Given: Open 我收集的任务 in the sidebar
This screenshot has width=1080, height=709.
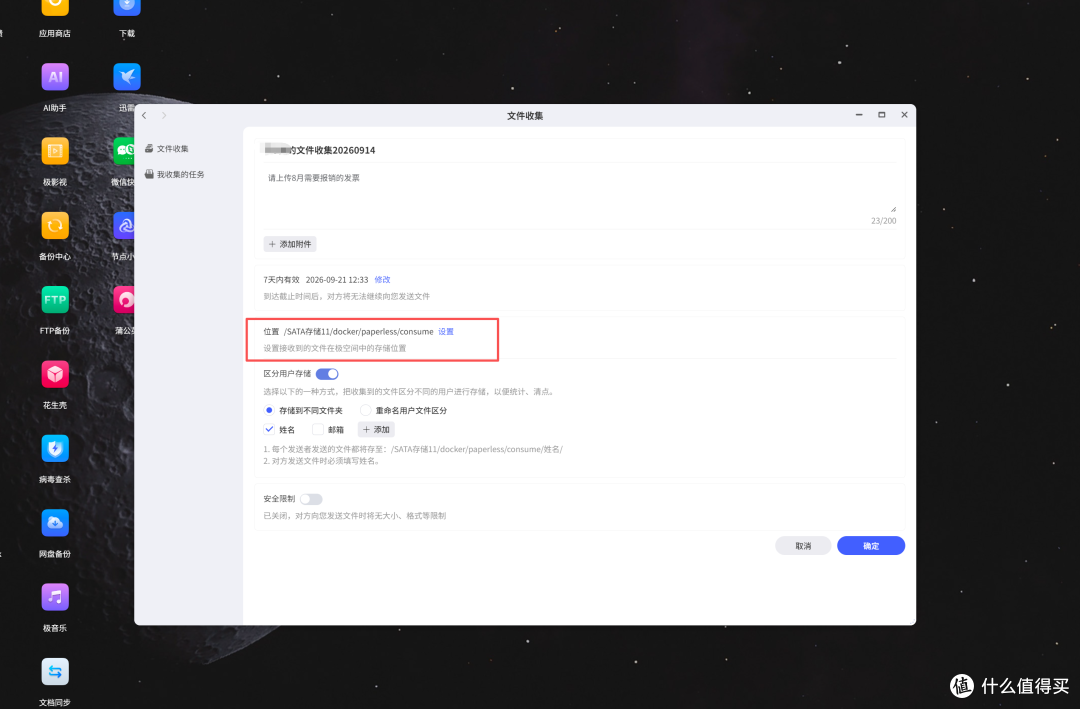Looking at the screenshot, I should click(x=174, y=174).
